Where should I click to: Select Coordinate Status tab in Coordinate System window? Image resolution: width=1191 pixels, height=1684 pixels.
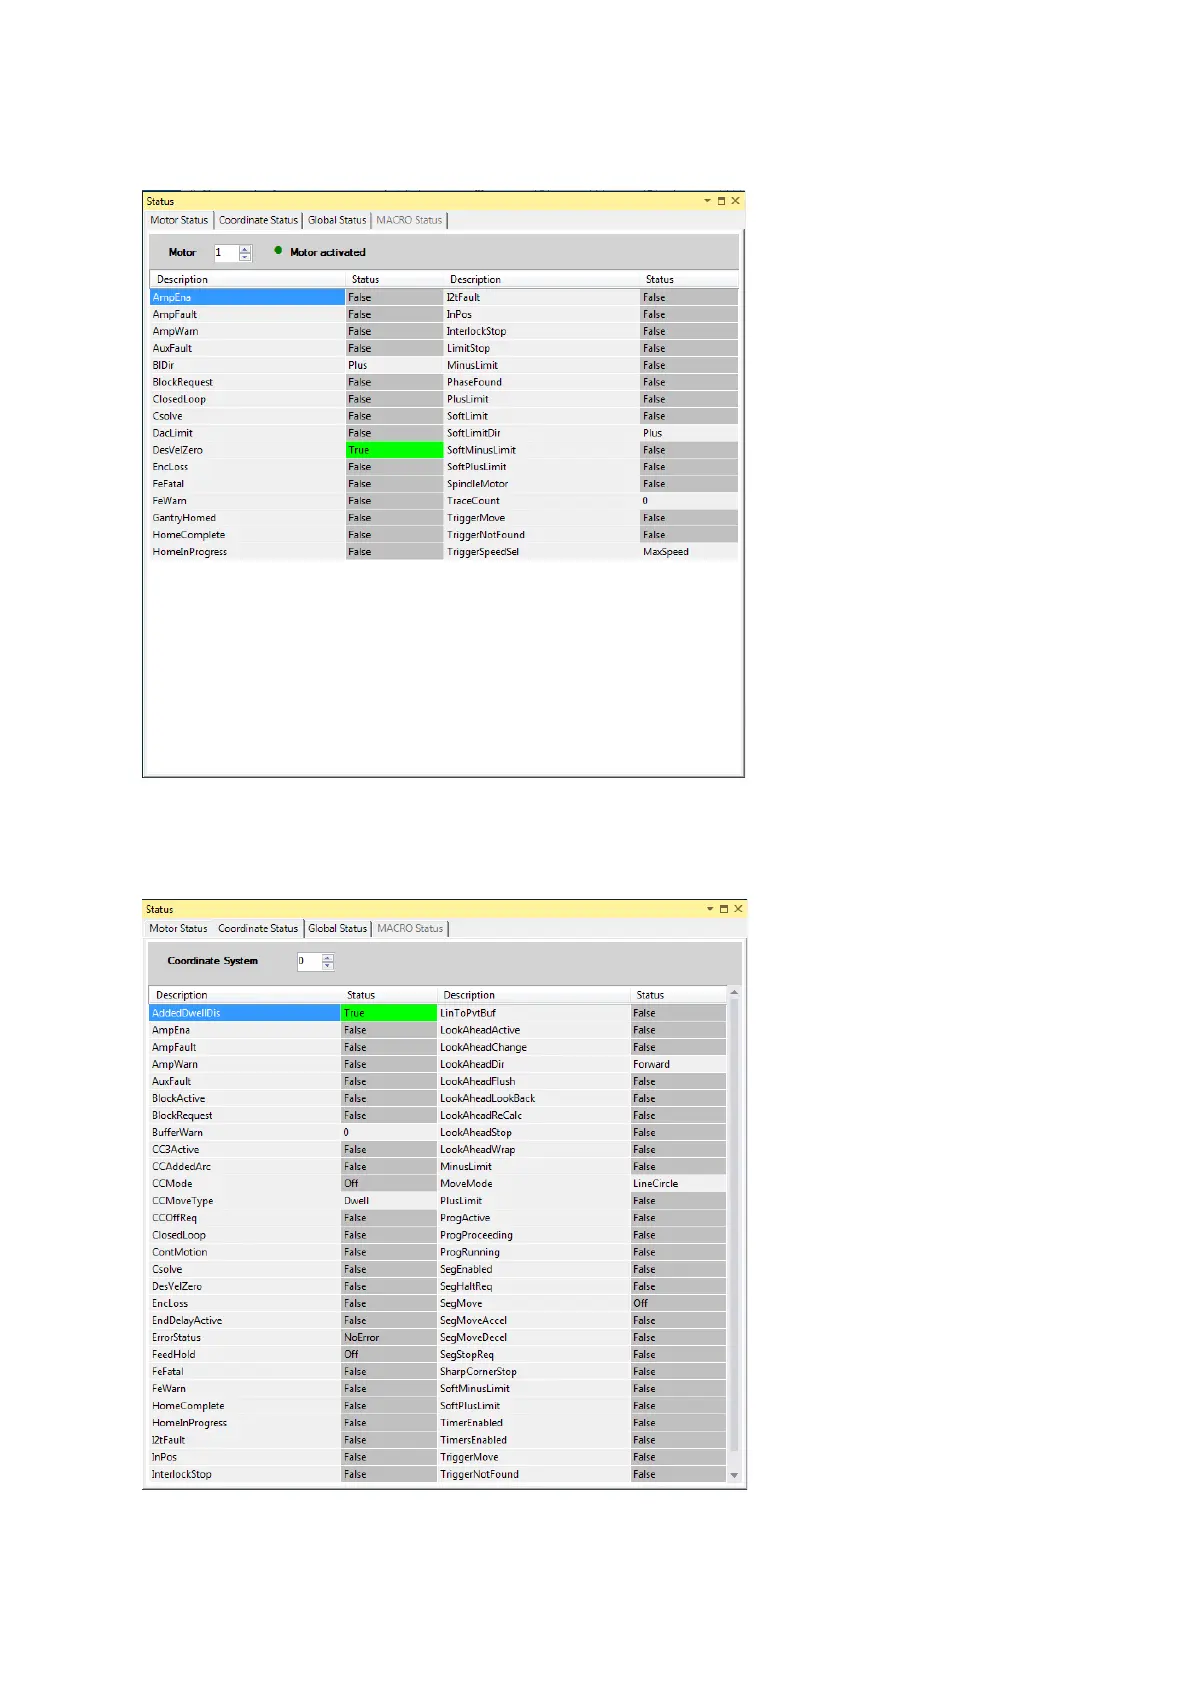tap(258, 929)
